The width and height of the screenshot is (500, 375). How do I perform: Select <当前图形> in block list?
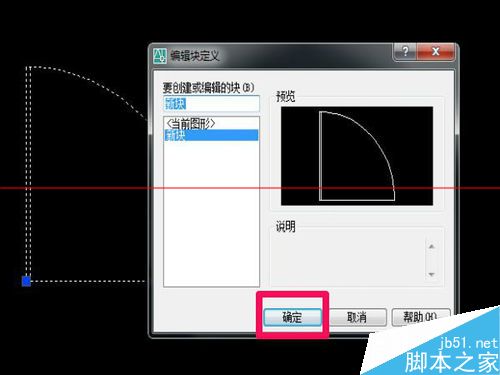(211, 124)
